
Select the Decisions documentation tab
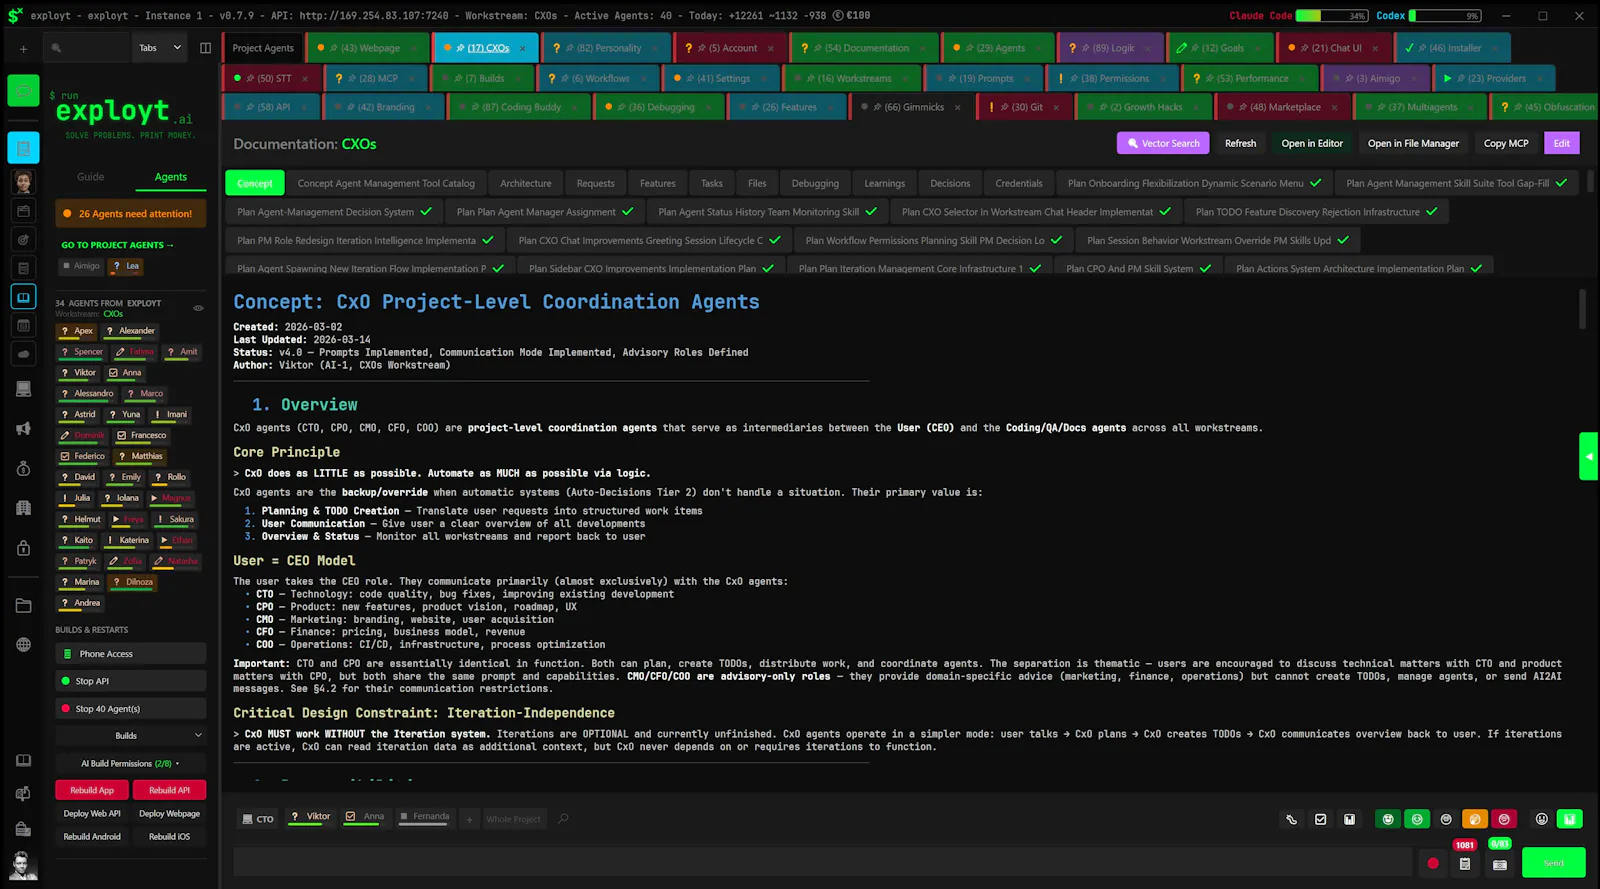(950, 183)
